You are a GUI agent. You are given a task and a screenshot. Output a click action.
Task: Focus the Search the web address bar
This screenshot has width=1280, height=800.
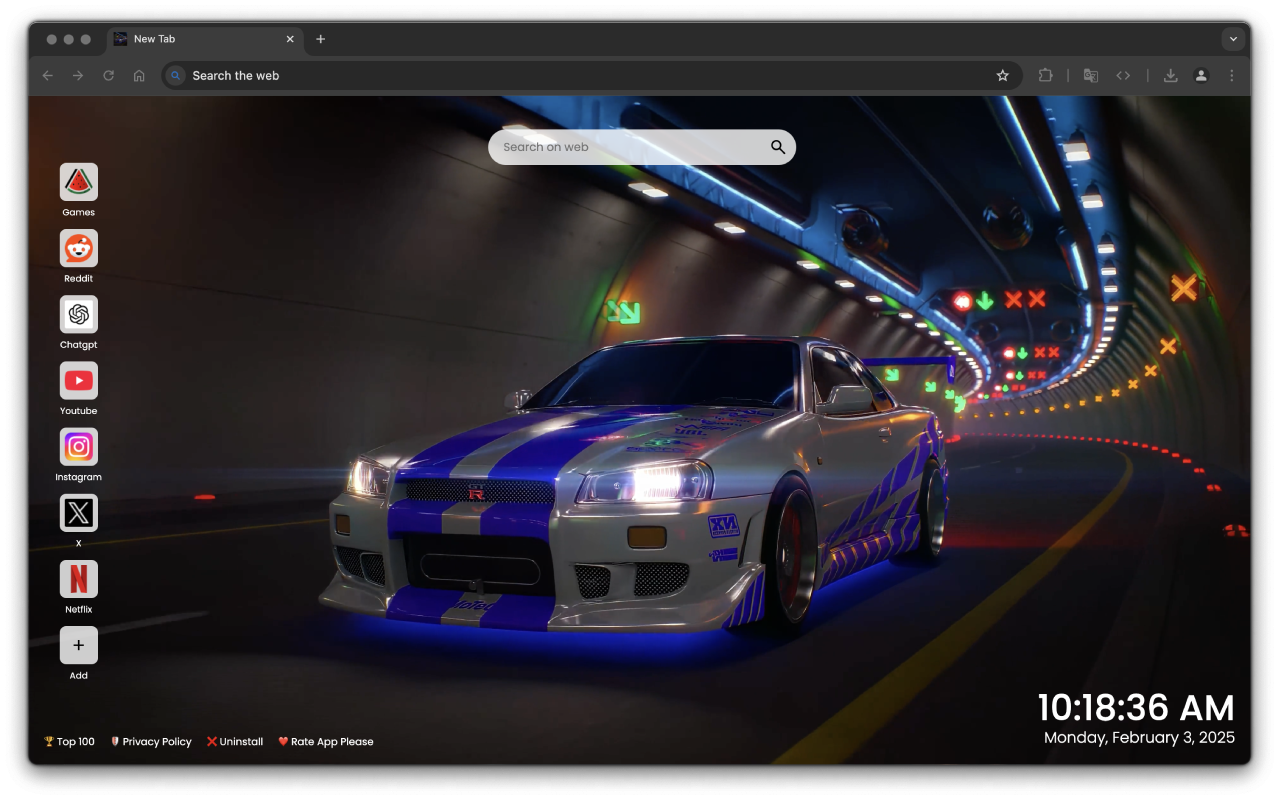[592, 75]
